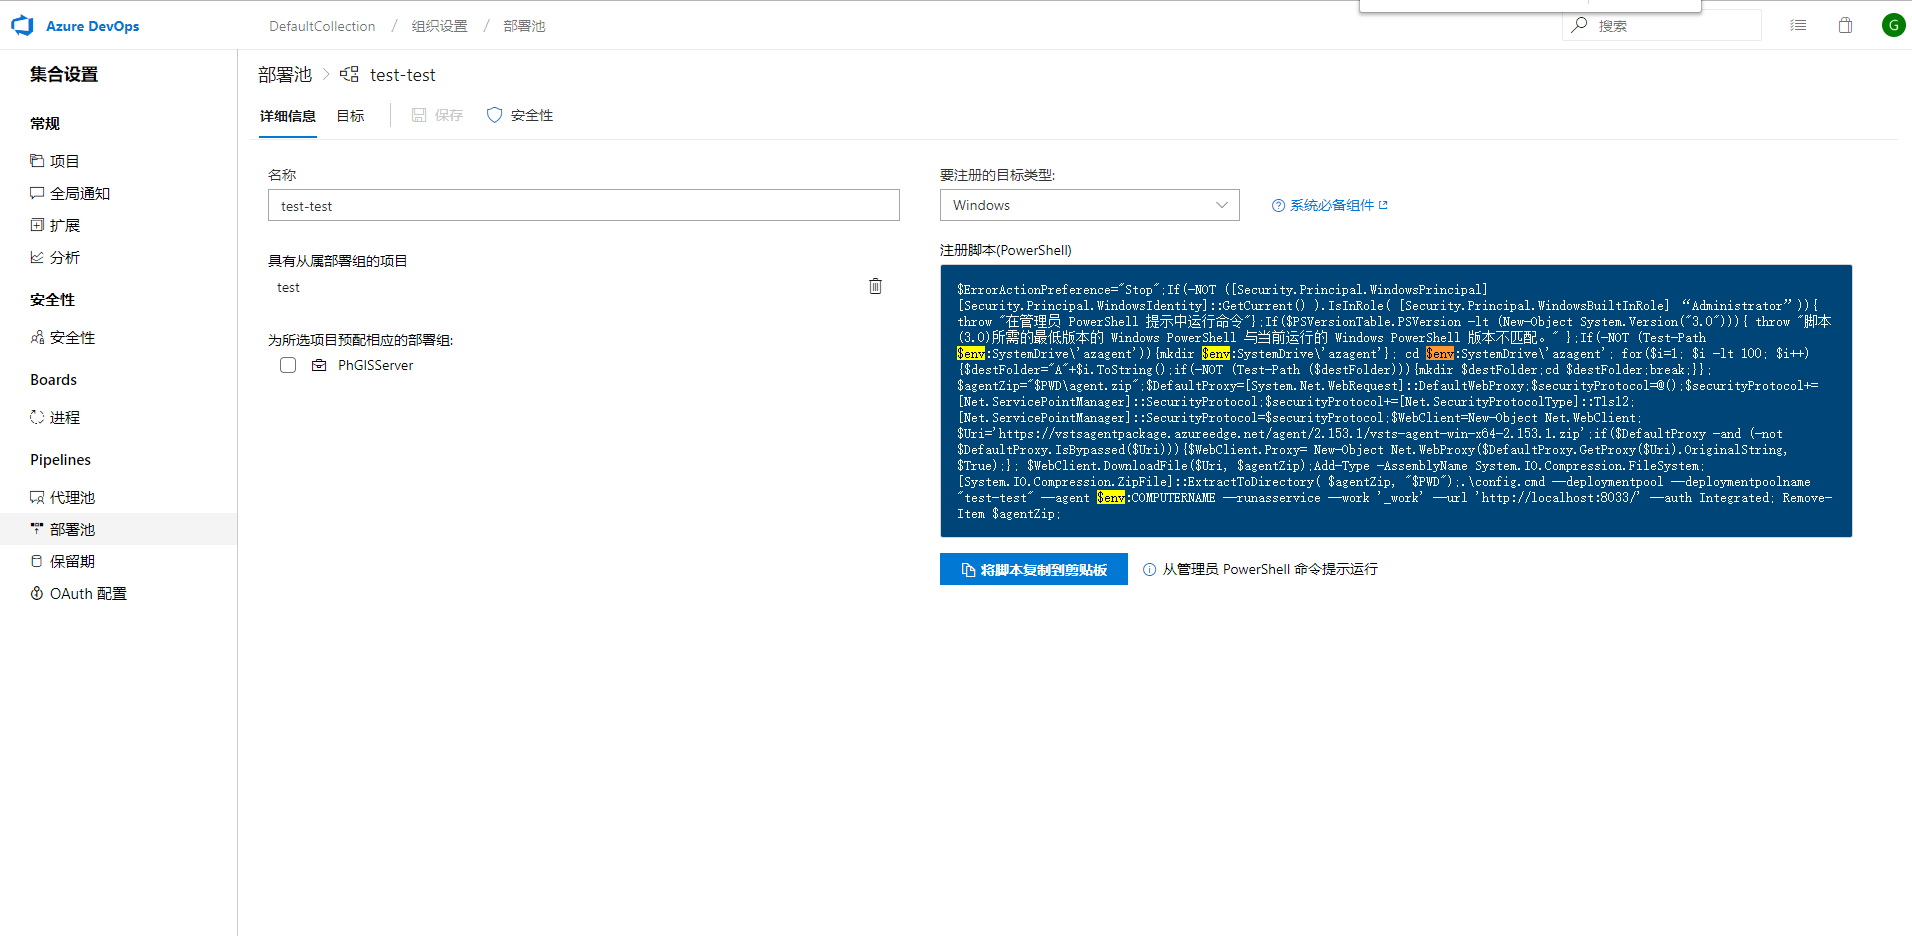Open the user profile avatar G
This screenshot has width=1912, height=936.
pos(1892,25)
